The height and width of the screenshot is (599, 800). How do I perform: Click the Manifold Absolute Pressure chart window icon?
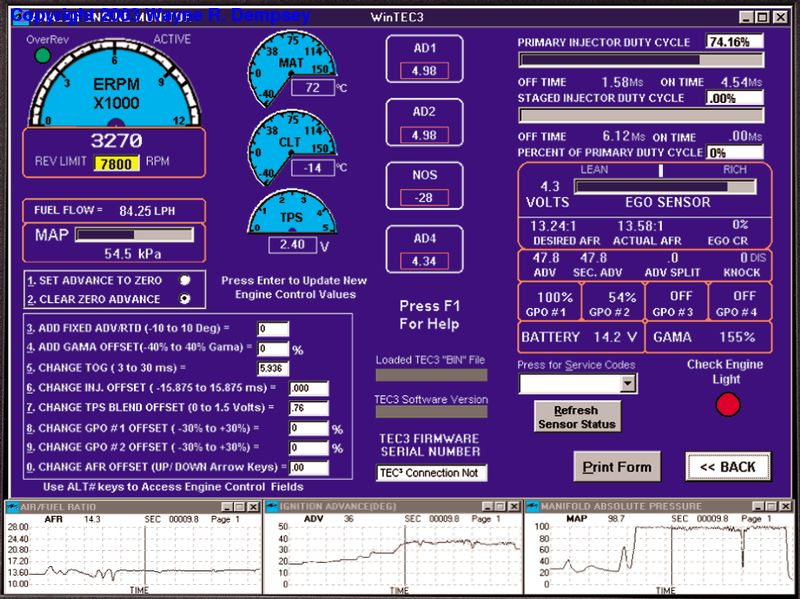click(530, 506)
